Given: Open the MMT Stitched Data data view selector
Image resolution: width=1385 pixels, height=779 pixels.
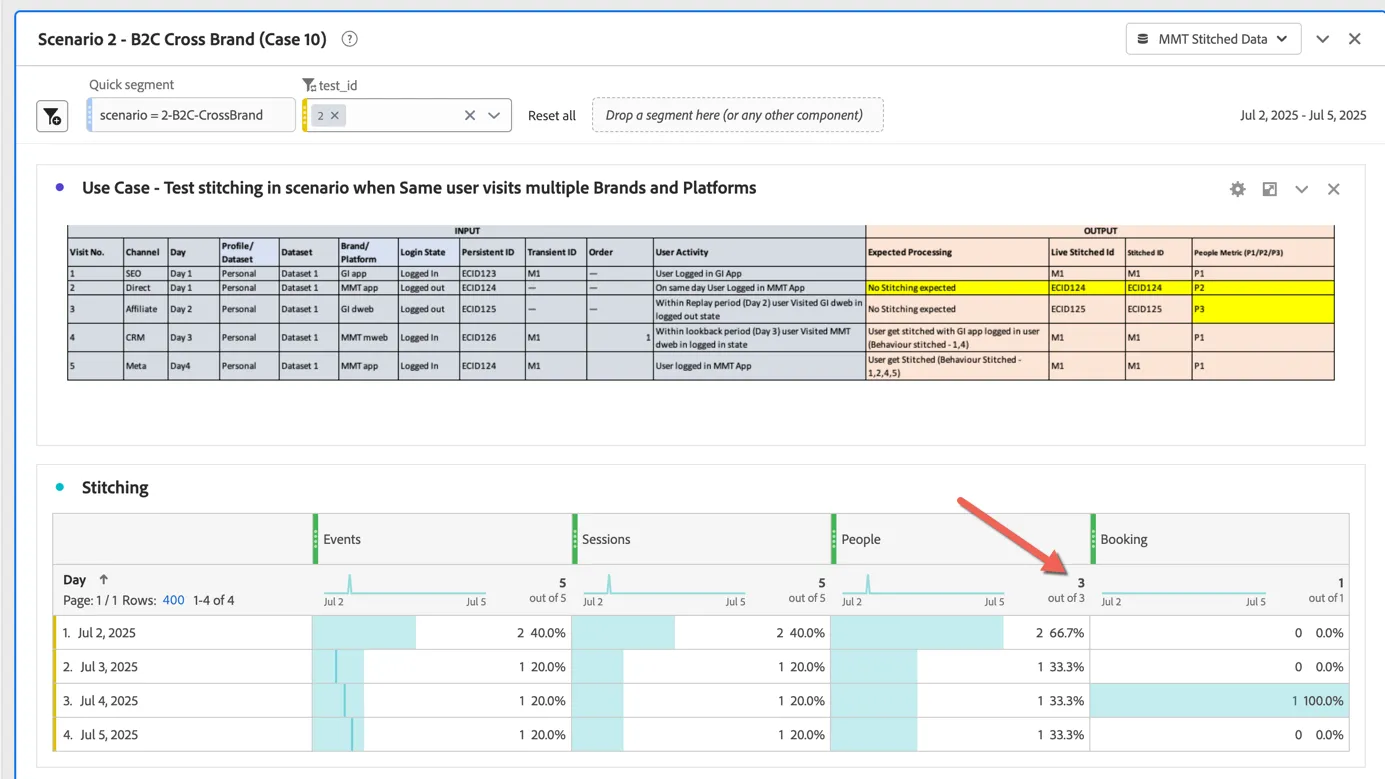Looking at the screenshot, I should 1213,39.
